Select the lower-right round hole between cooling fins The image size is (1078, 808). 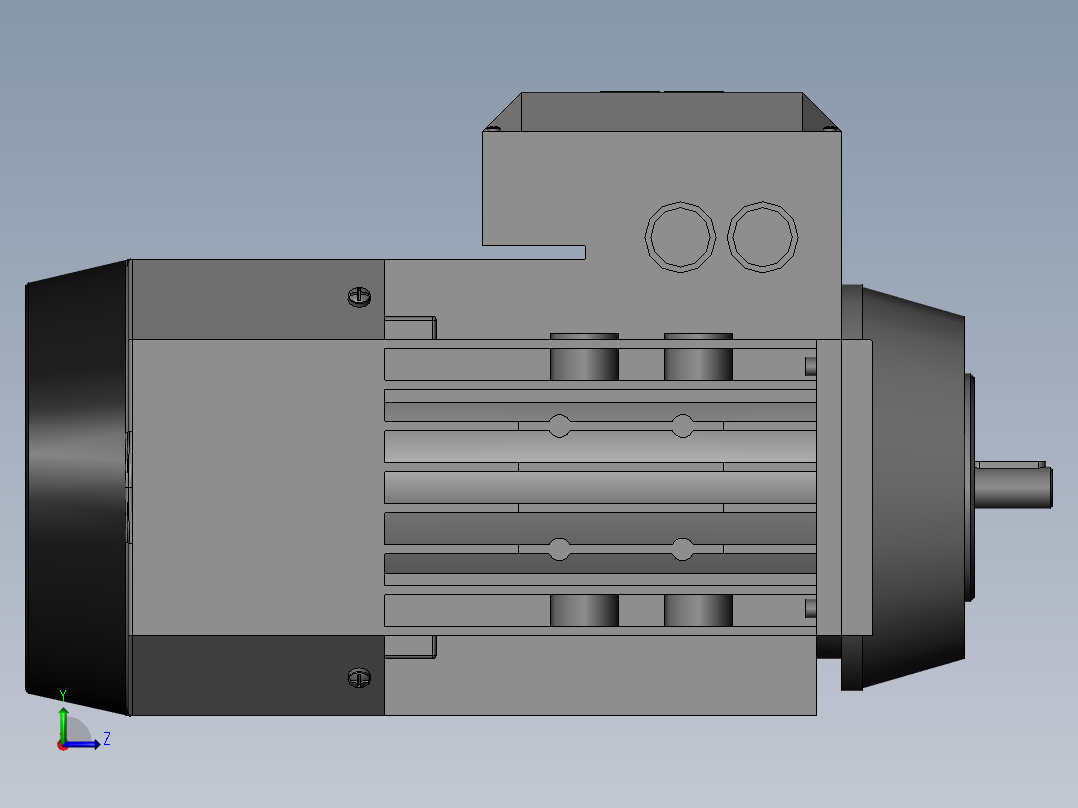click(x=682, y=549)
